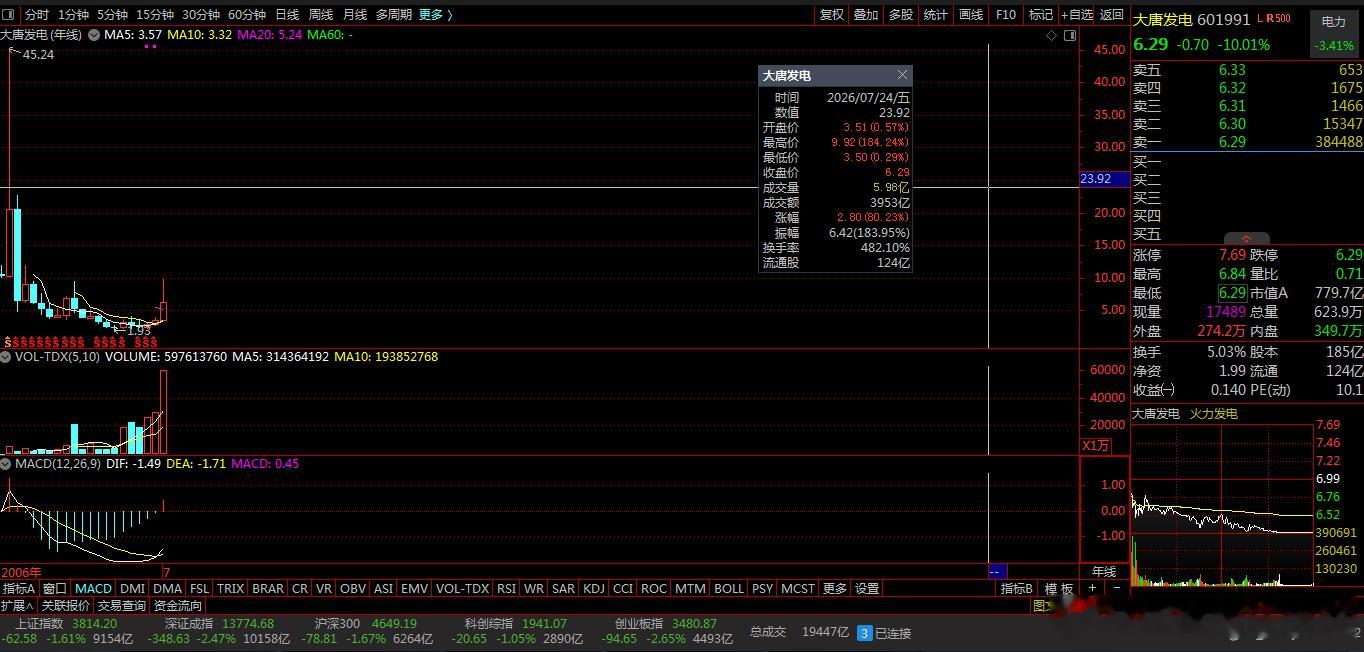Image resolution: width=1364 pixels, height=652 pixels.
Task: Switch to 日线 daily chart
Action: (287, 15)
